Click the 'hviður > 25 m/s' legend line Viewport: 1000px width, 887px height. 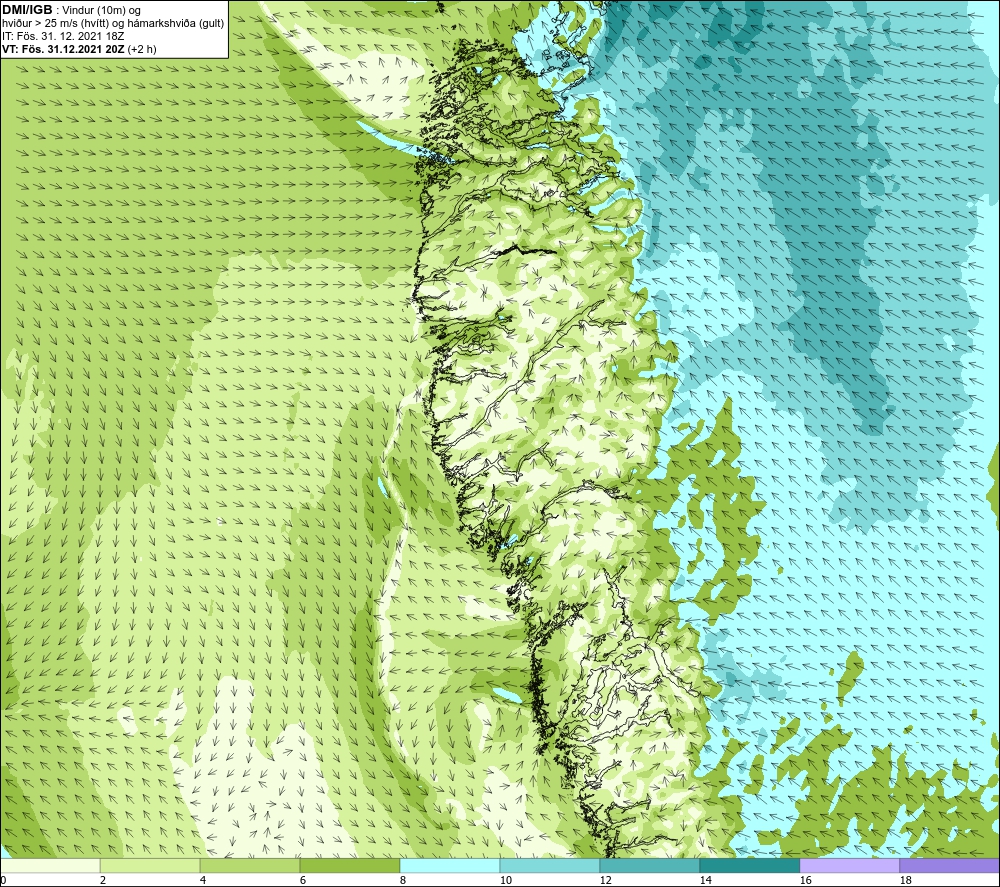113,23
